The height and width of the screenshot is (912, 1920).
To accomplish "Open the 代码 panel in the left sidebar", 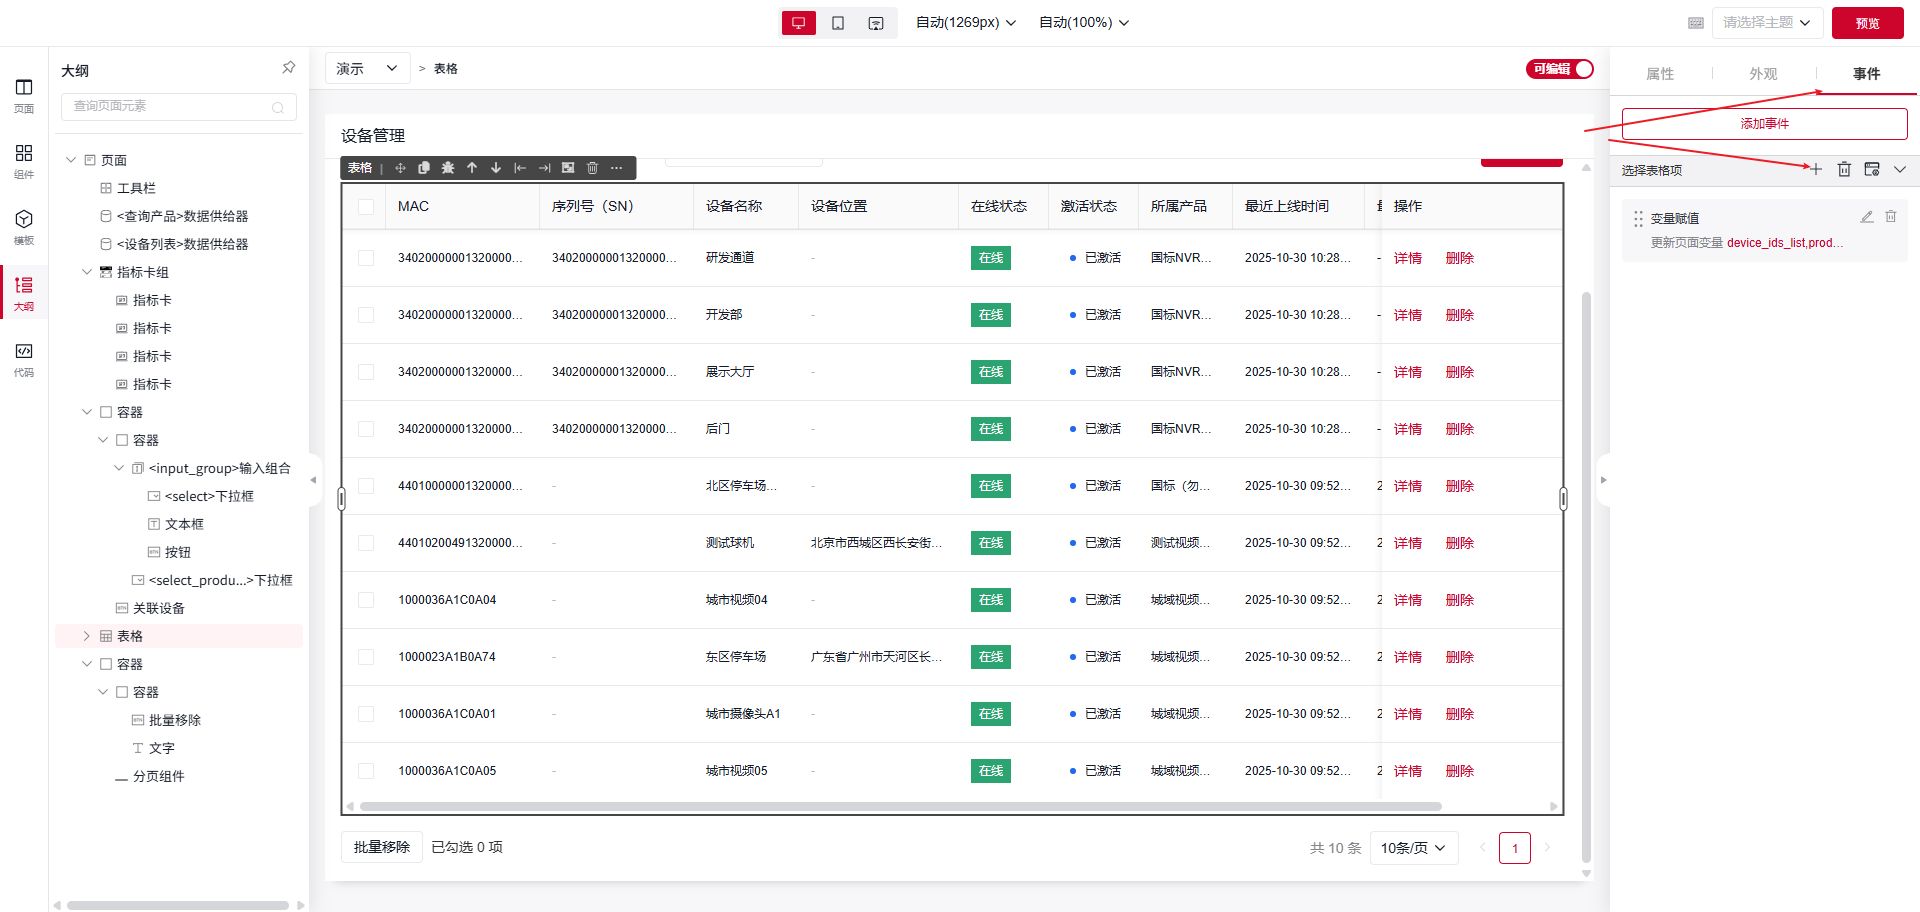I will tap(24, 359).
